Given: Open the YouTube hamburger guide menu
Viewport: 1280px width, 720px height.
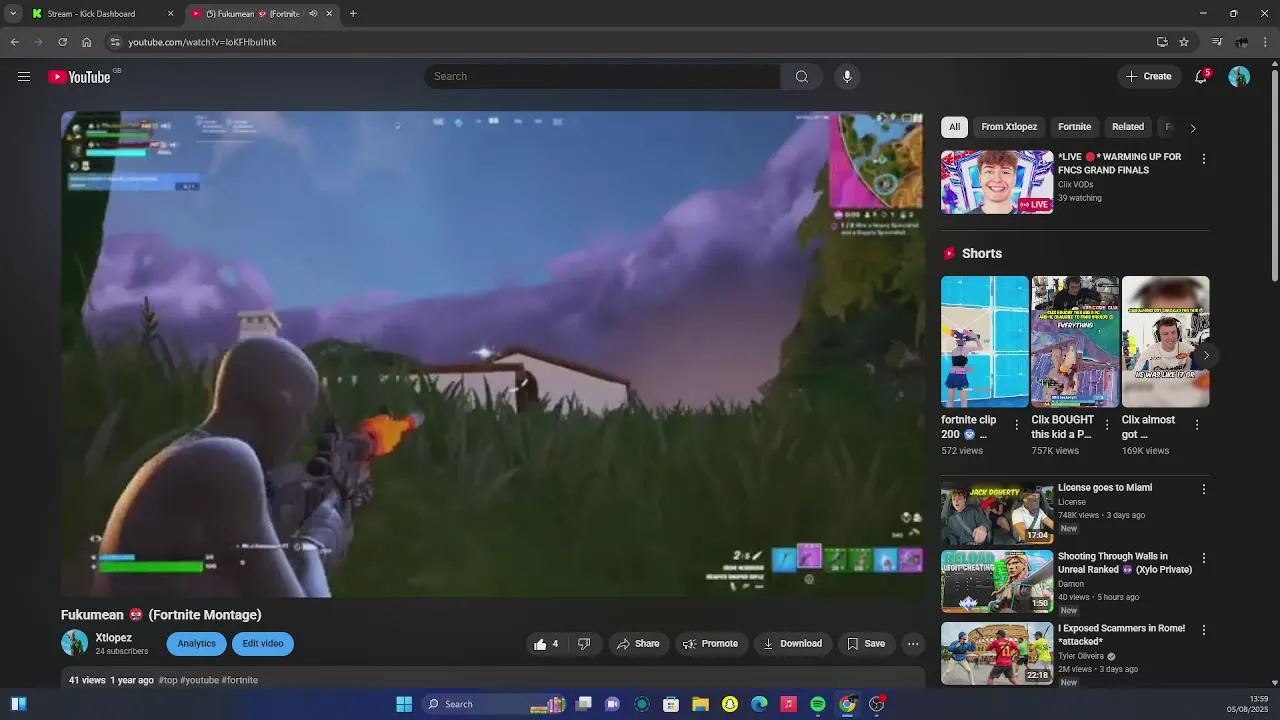Looking at the screenshot, I should click(x=24, y=77).
